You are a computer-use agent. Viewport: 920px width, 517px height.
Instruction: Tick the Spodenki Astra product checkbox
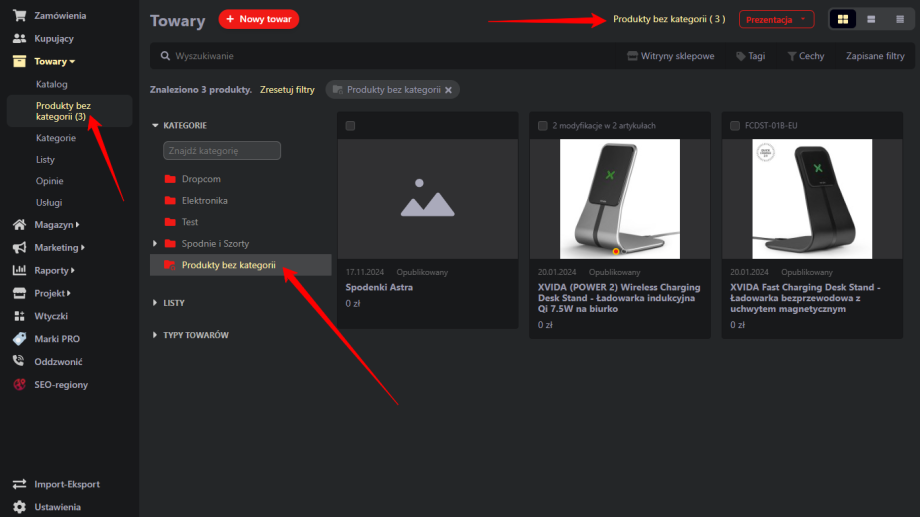point(350,126)
